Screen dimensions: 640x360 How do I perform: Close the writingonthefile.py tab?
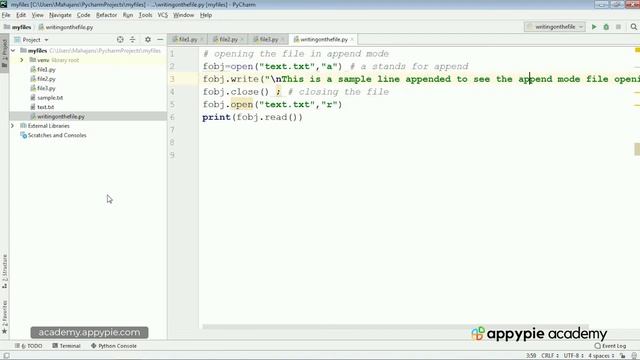click(352, 40)
